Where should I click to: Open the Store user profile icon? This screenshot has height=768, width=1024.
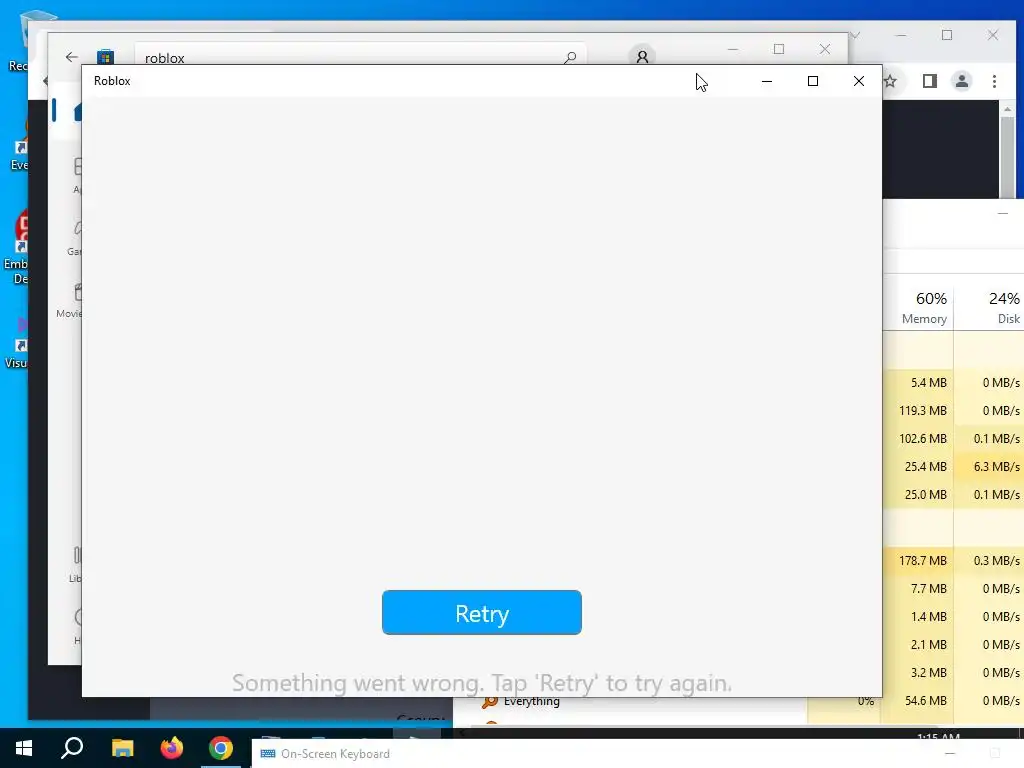pos(642,57)
